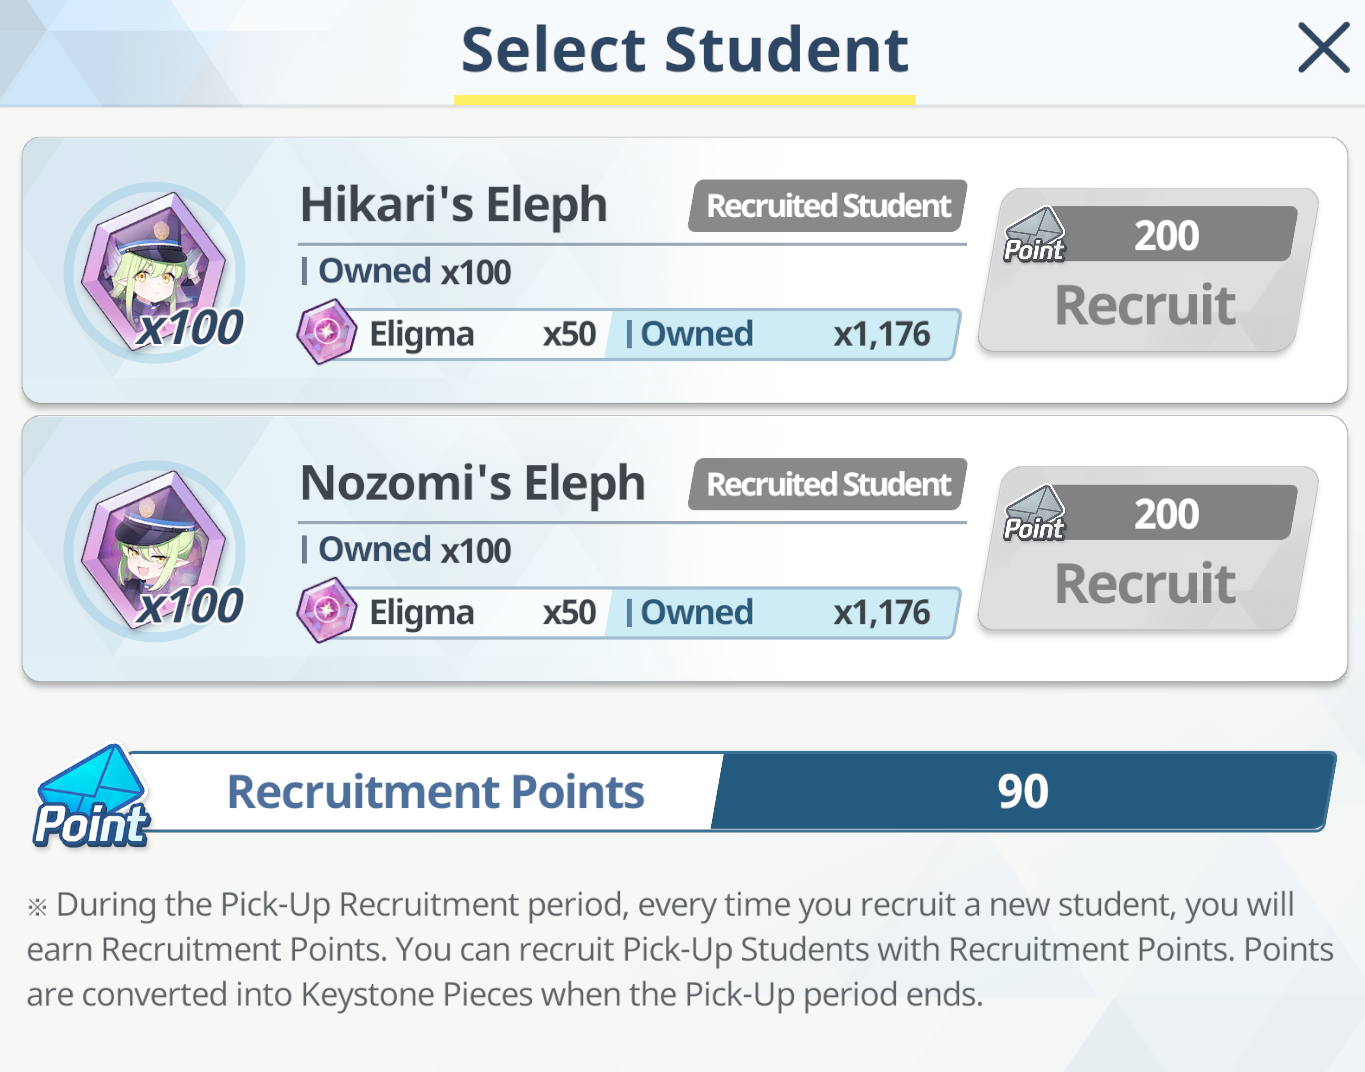Click the Eligma gem icon in Hikari's row
1365x1072 pixels.
pyautogui.click(x=327, y=332)
